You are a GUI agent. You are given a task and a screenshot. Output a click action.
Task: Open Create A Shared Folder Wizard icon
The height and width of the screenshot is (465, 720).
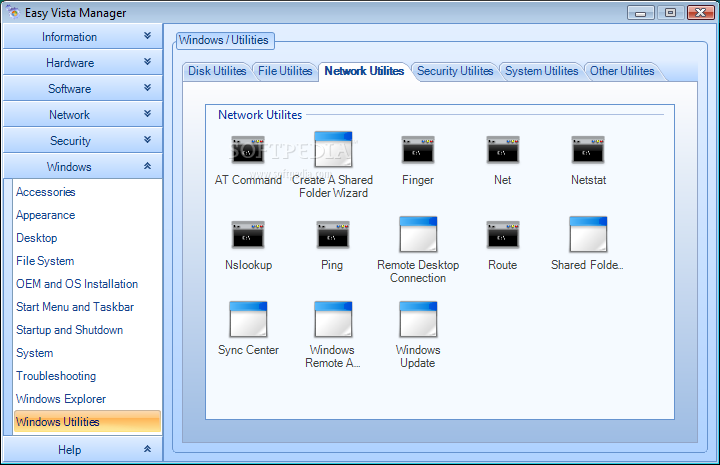pos(333,149)
